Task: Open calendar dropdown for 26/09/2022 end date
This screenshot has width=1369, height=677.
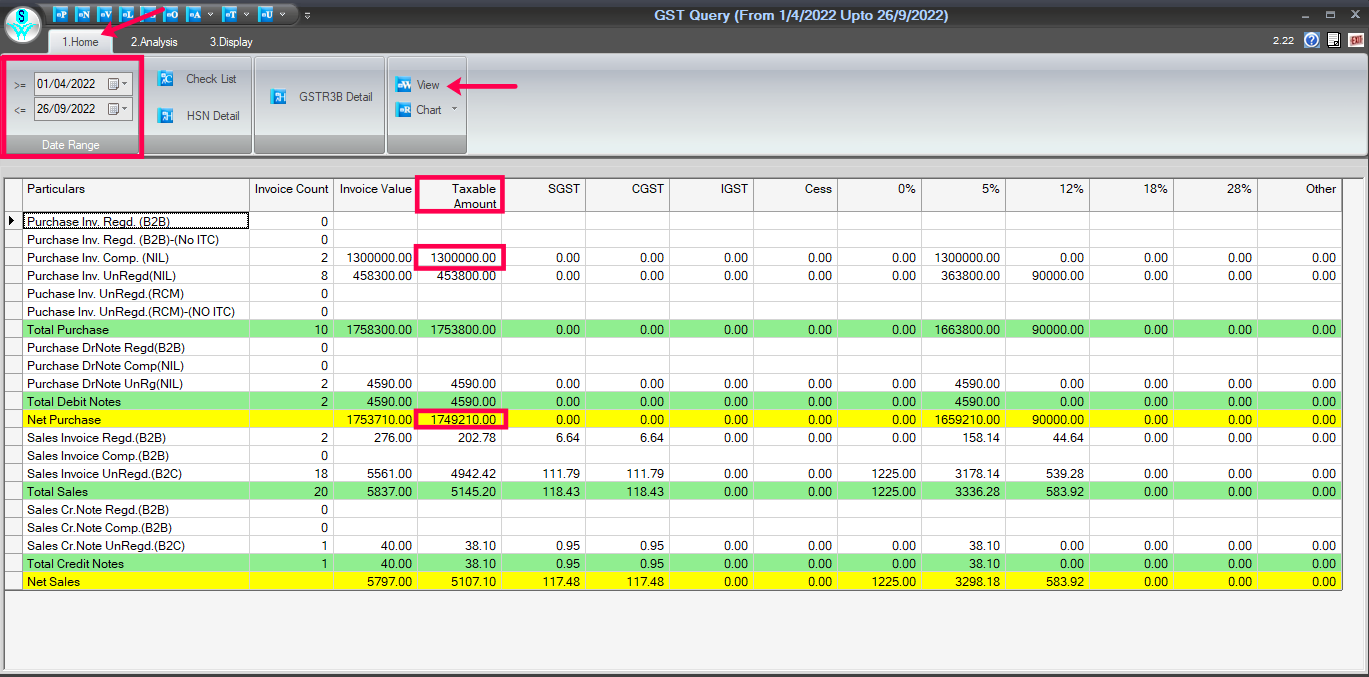Action: (x=118, y=109)
